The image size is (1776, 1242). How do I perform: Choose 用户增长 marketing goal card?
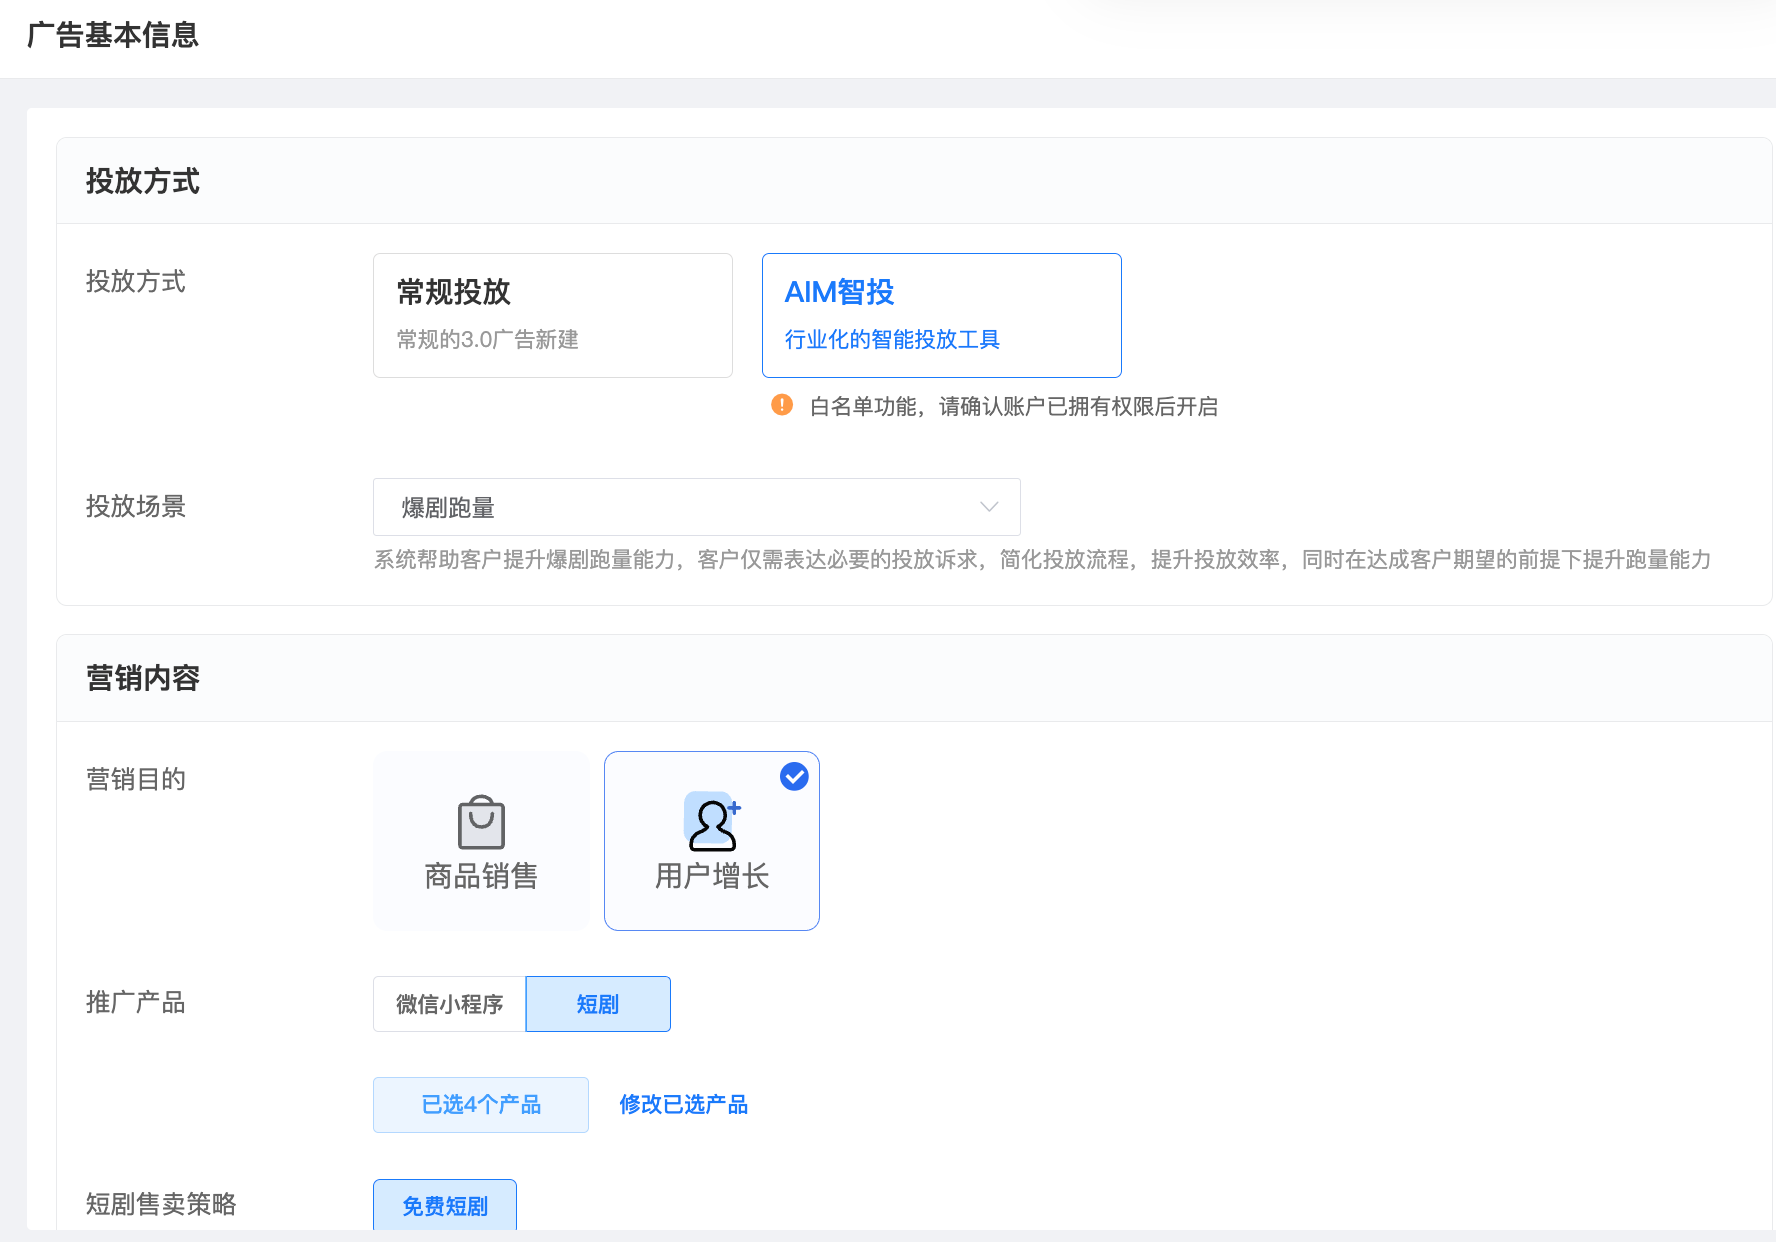[x=712, y=841]
